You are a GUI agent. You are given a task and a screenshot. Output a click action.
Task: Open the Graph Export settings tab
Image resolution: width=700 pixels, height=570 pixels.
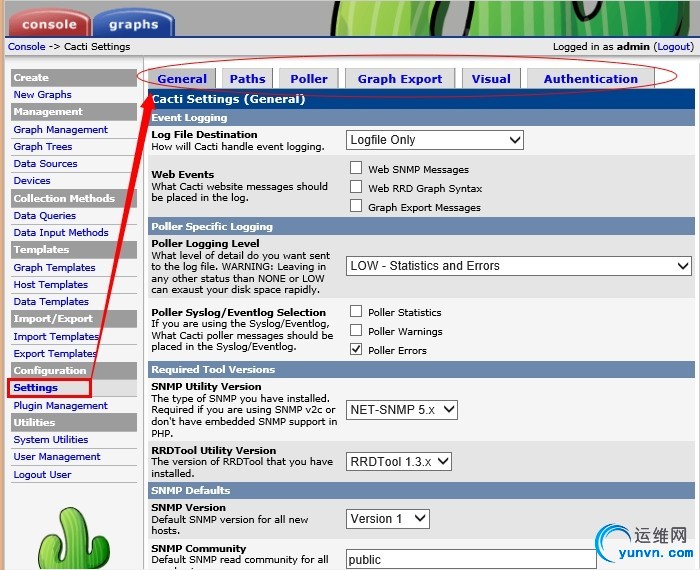click(x=400, y=79)
